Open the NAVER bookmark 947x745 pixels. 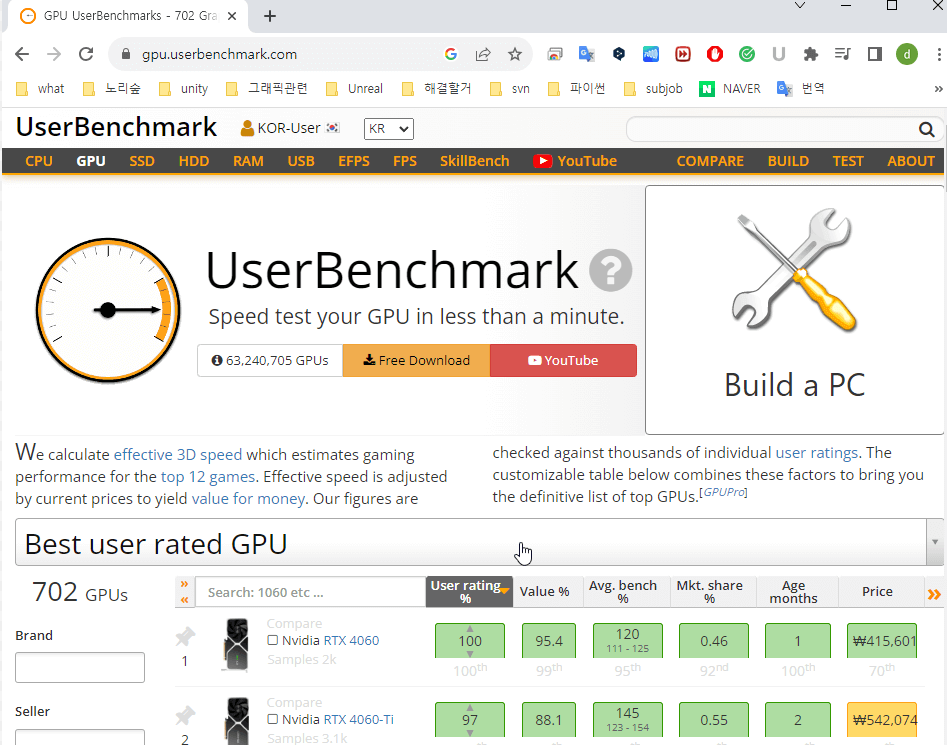click(x=730, y=89)
